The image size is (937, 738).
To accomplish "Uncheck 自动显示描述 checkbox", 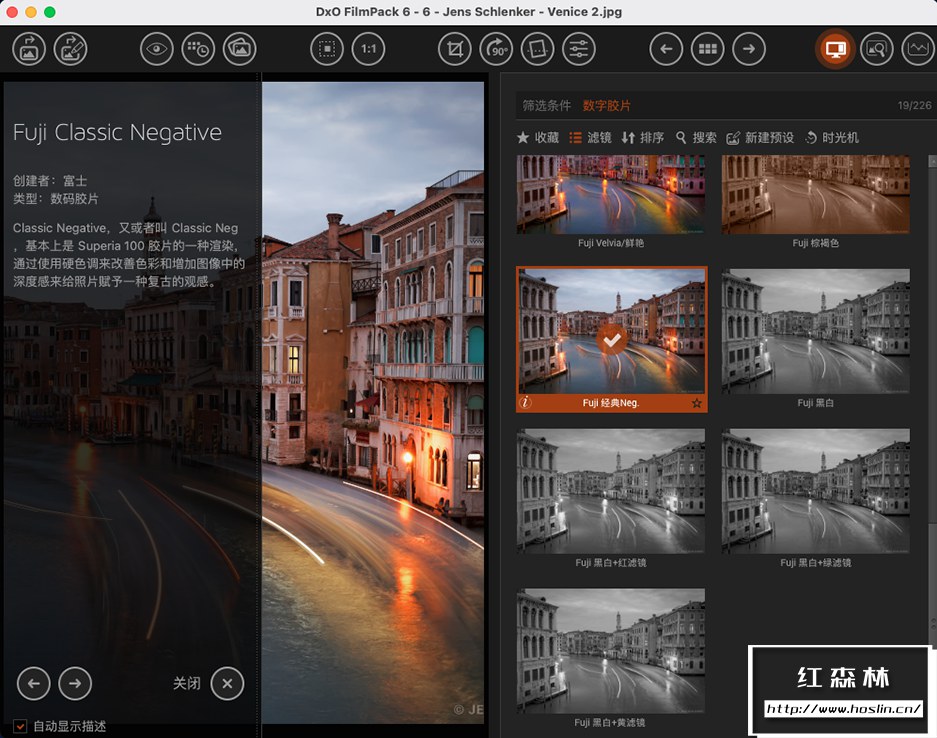I will click(x=20, y=726).
